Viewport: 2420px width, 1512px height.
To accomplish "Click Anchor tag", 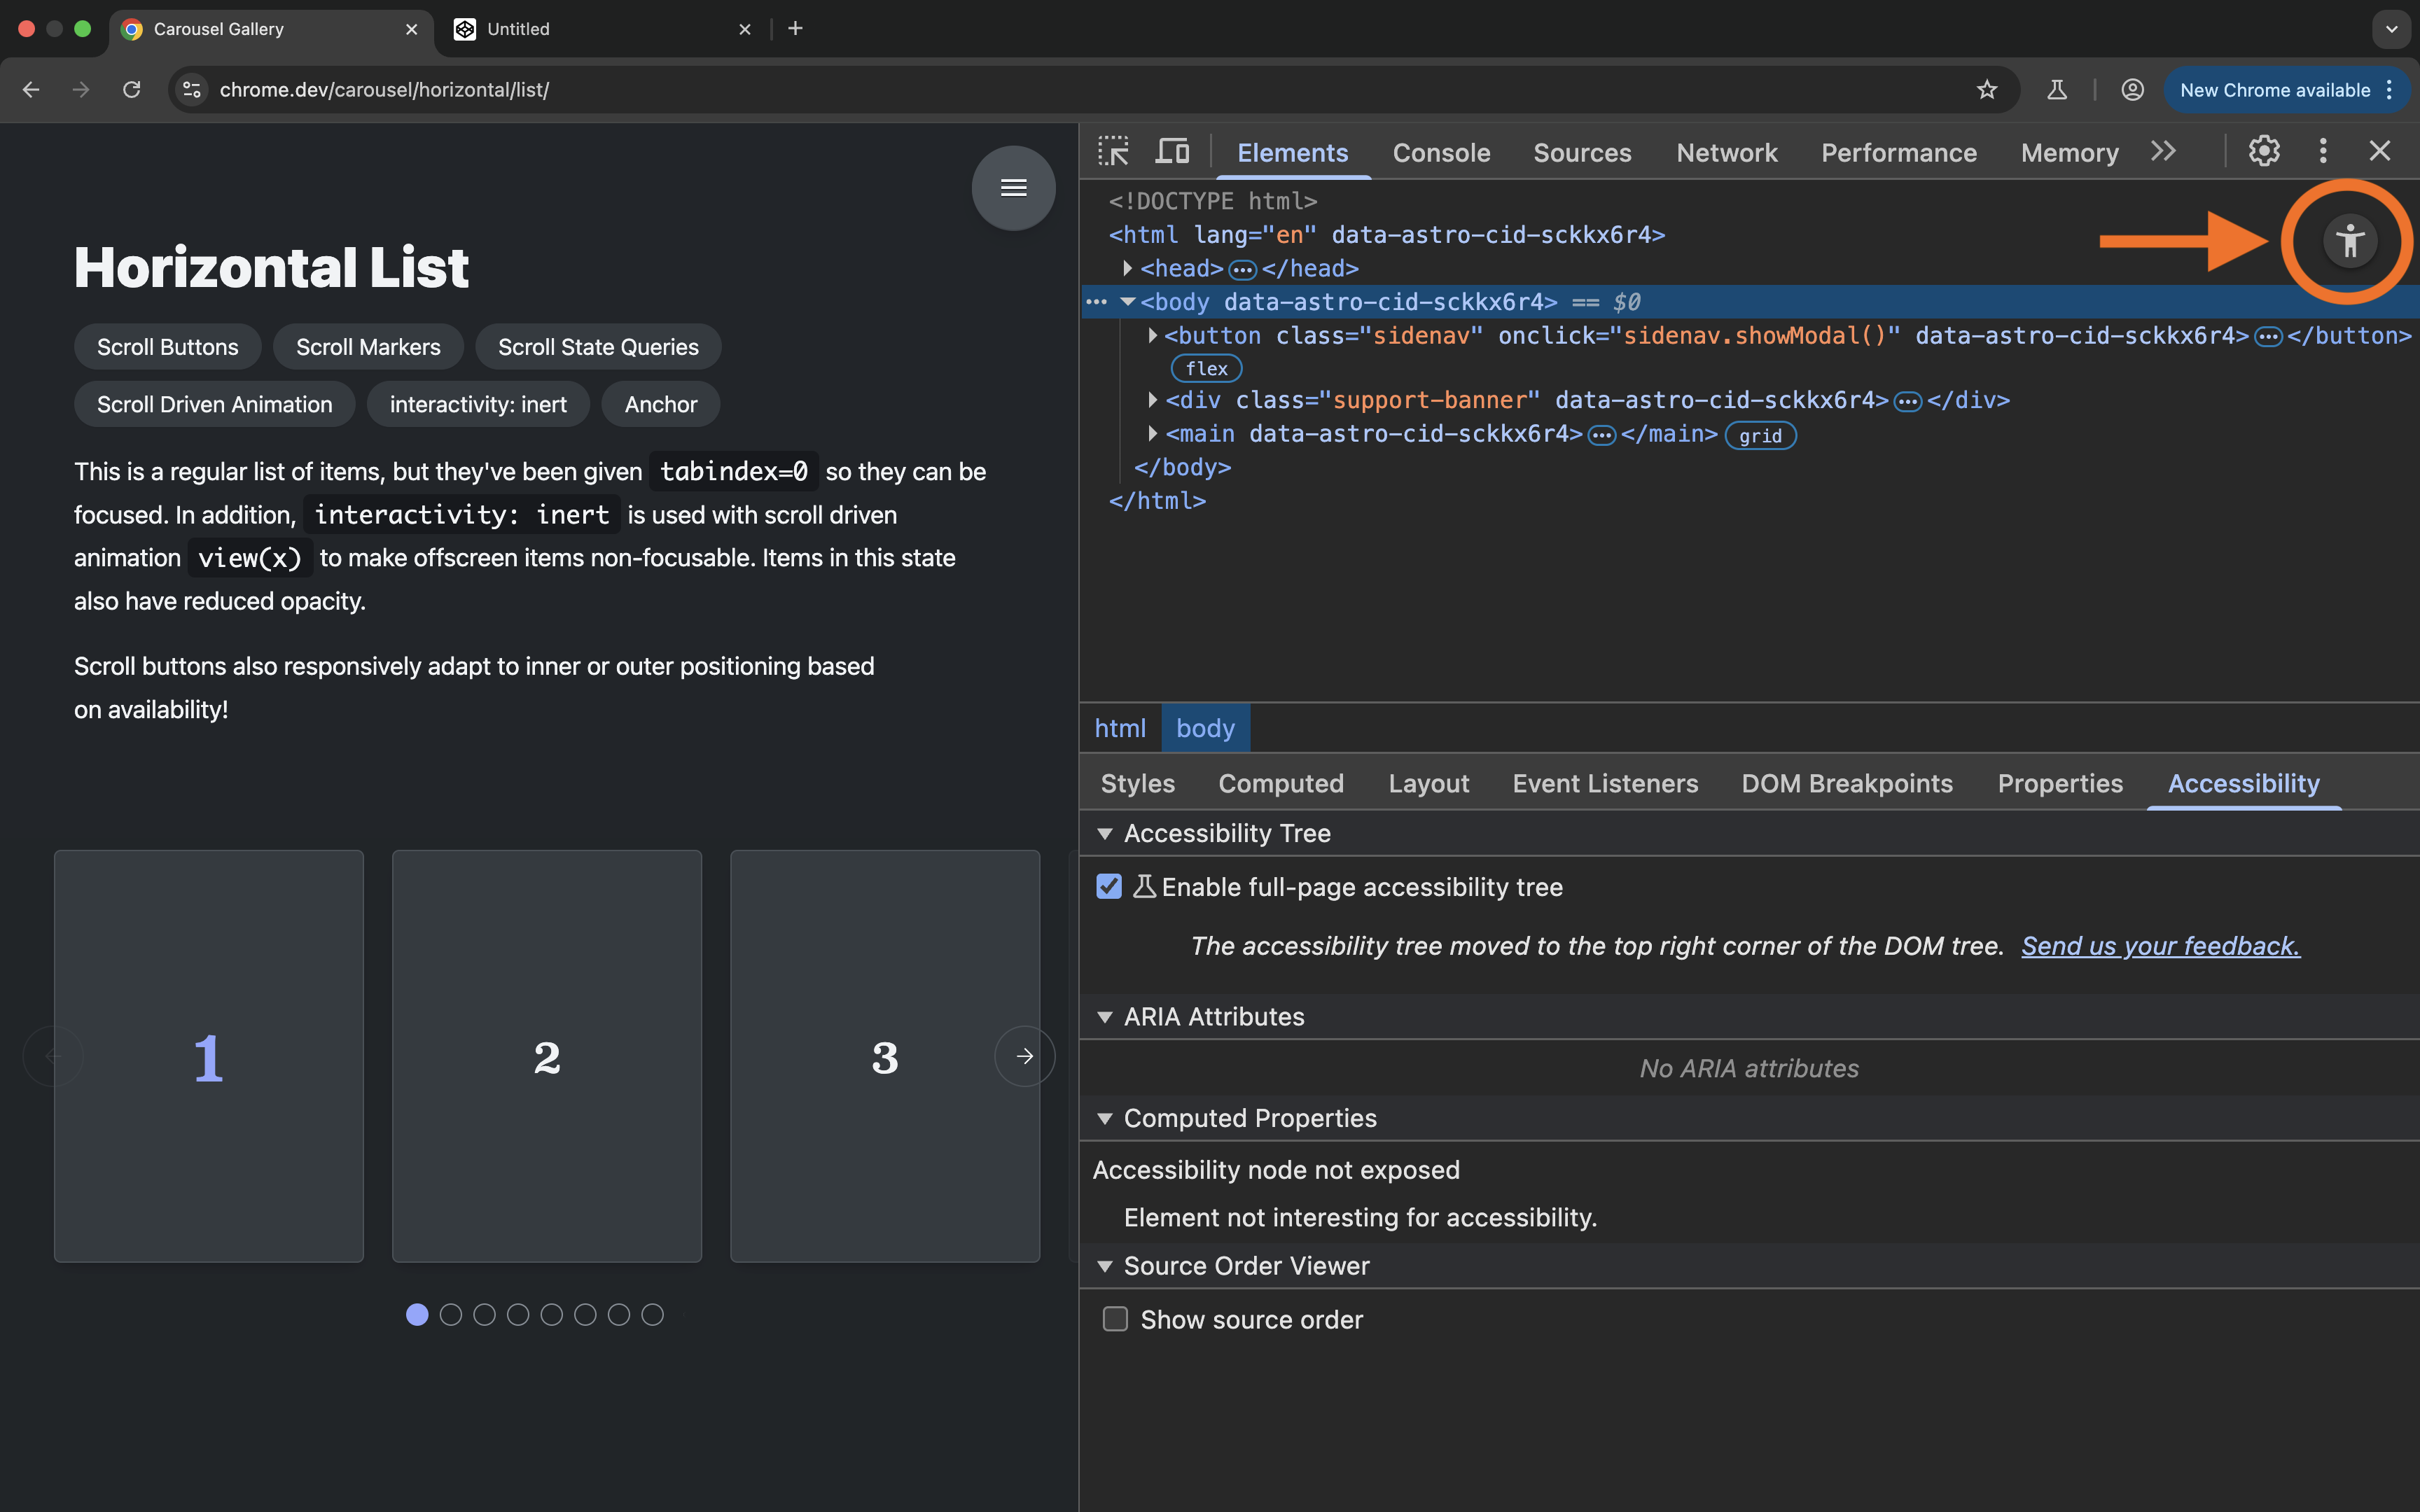I will [660, 404].
